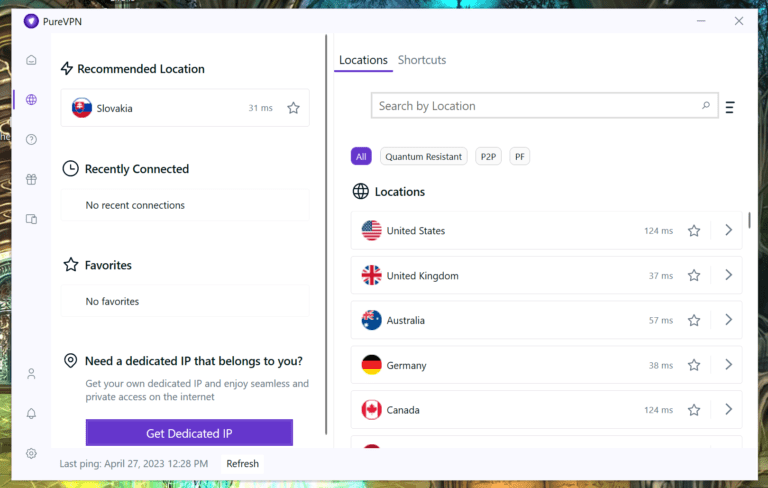Toggle the United States favorite star
Viewport: 768px width, 488px height.
coord(694,231)
